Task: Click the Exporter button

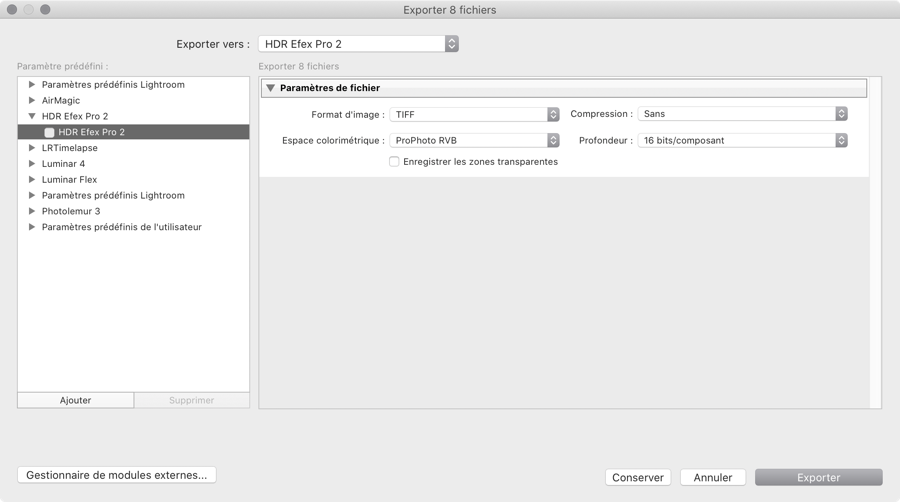Action: click(x=818, y=477)
